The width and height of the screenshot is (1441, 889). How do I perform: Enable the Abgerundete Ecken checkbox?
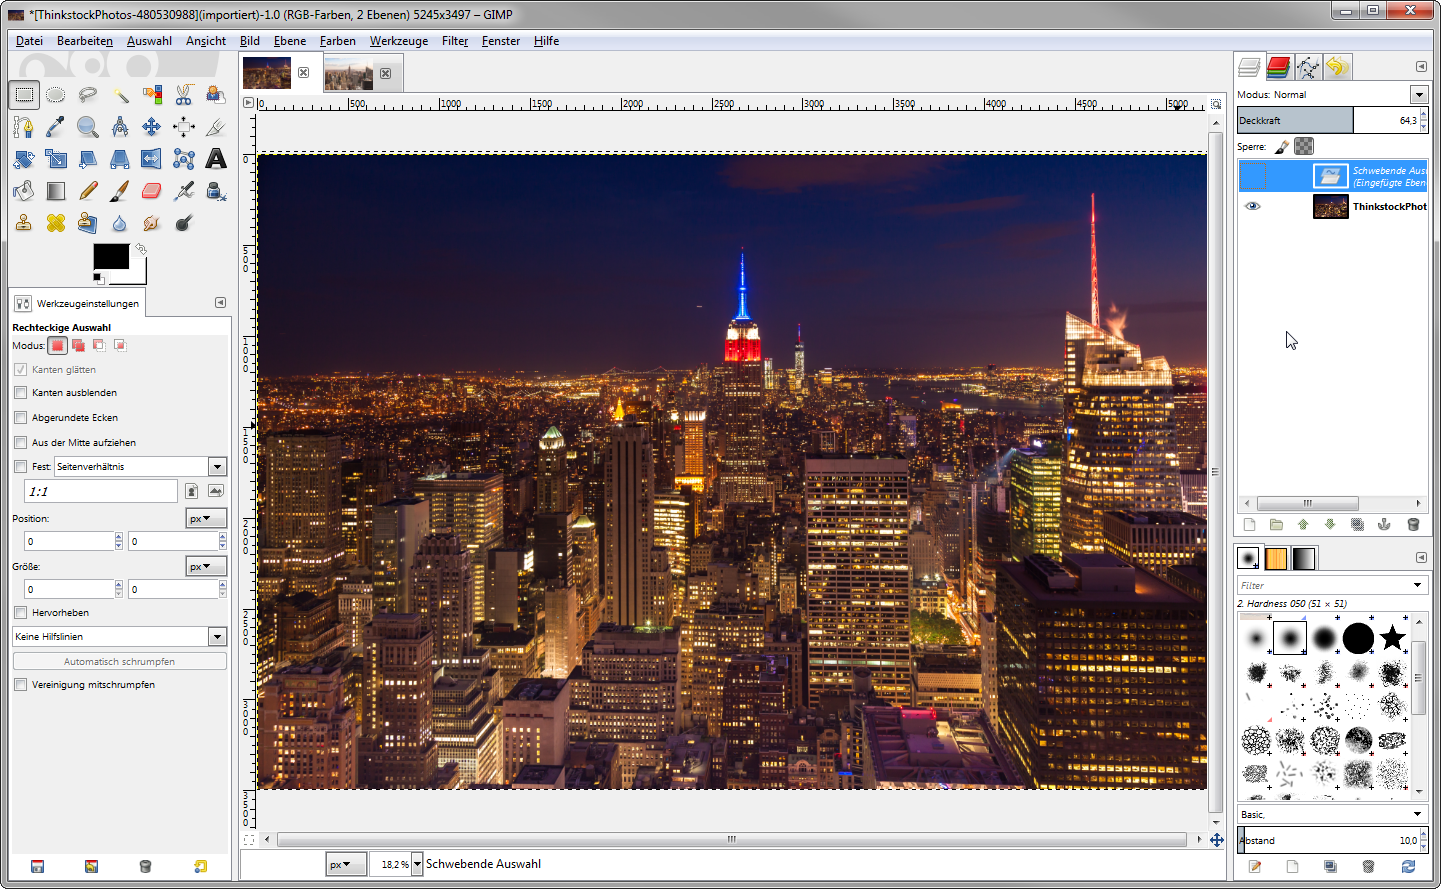(x=21, y=418)
